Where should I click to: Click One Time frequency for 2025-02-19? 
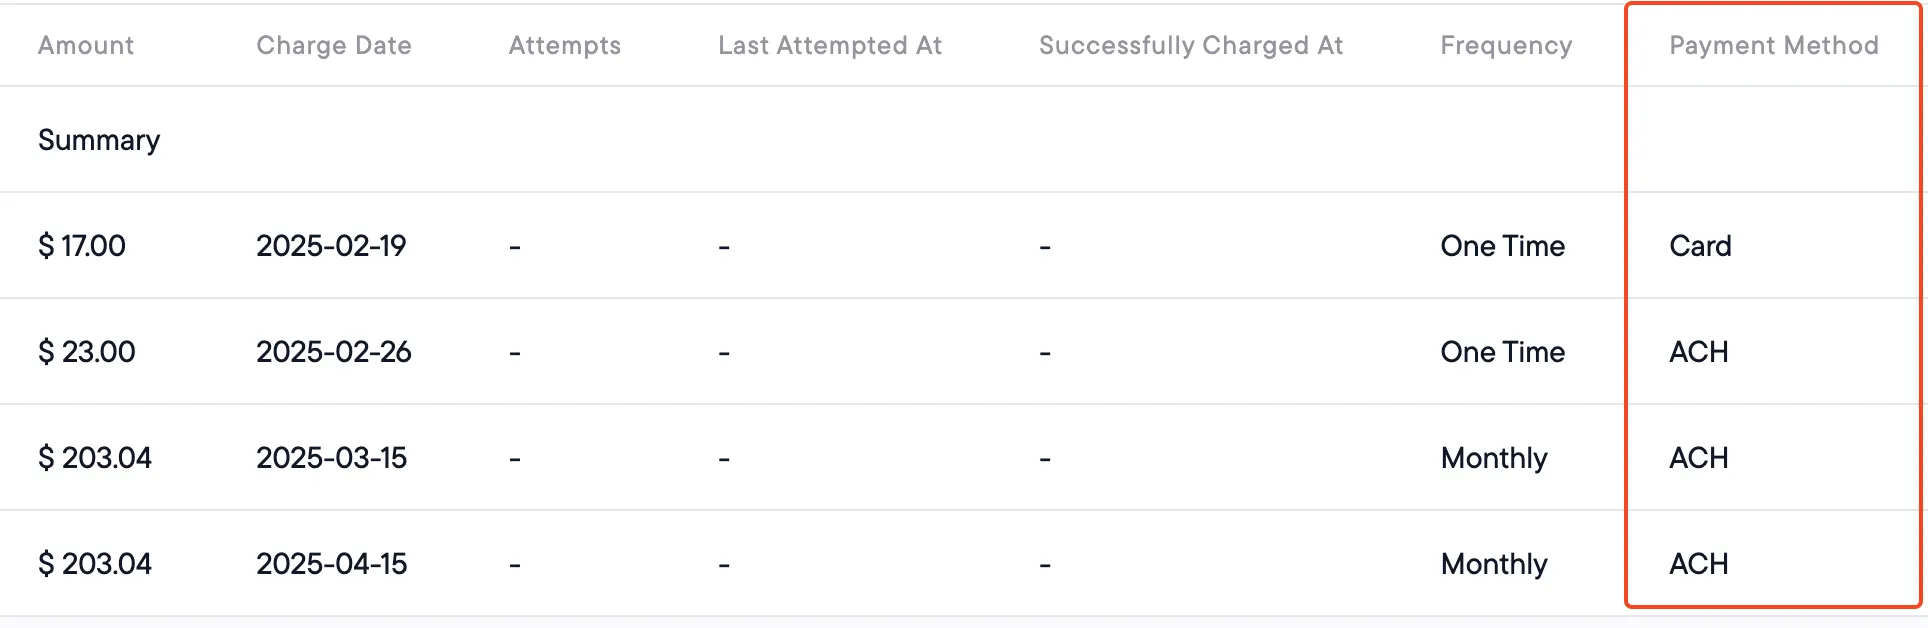[x=1503, y=246]
